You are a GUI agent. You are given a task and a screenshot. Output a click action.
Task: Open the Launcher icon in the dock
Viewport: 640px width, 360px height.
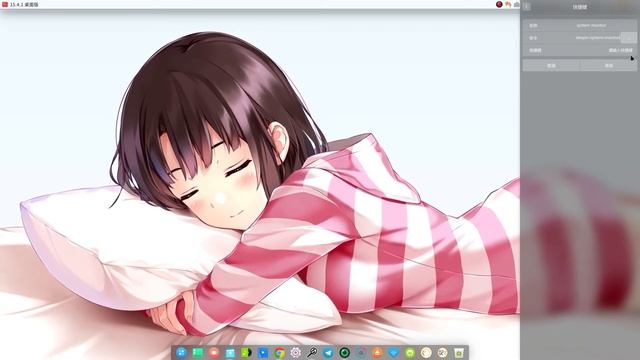pos(181,353)
